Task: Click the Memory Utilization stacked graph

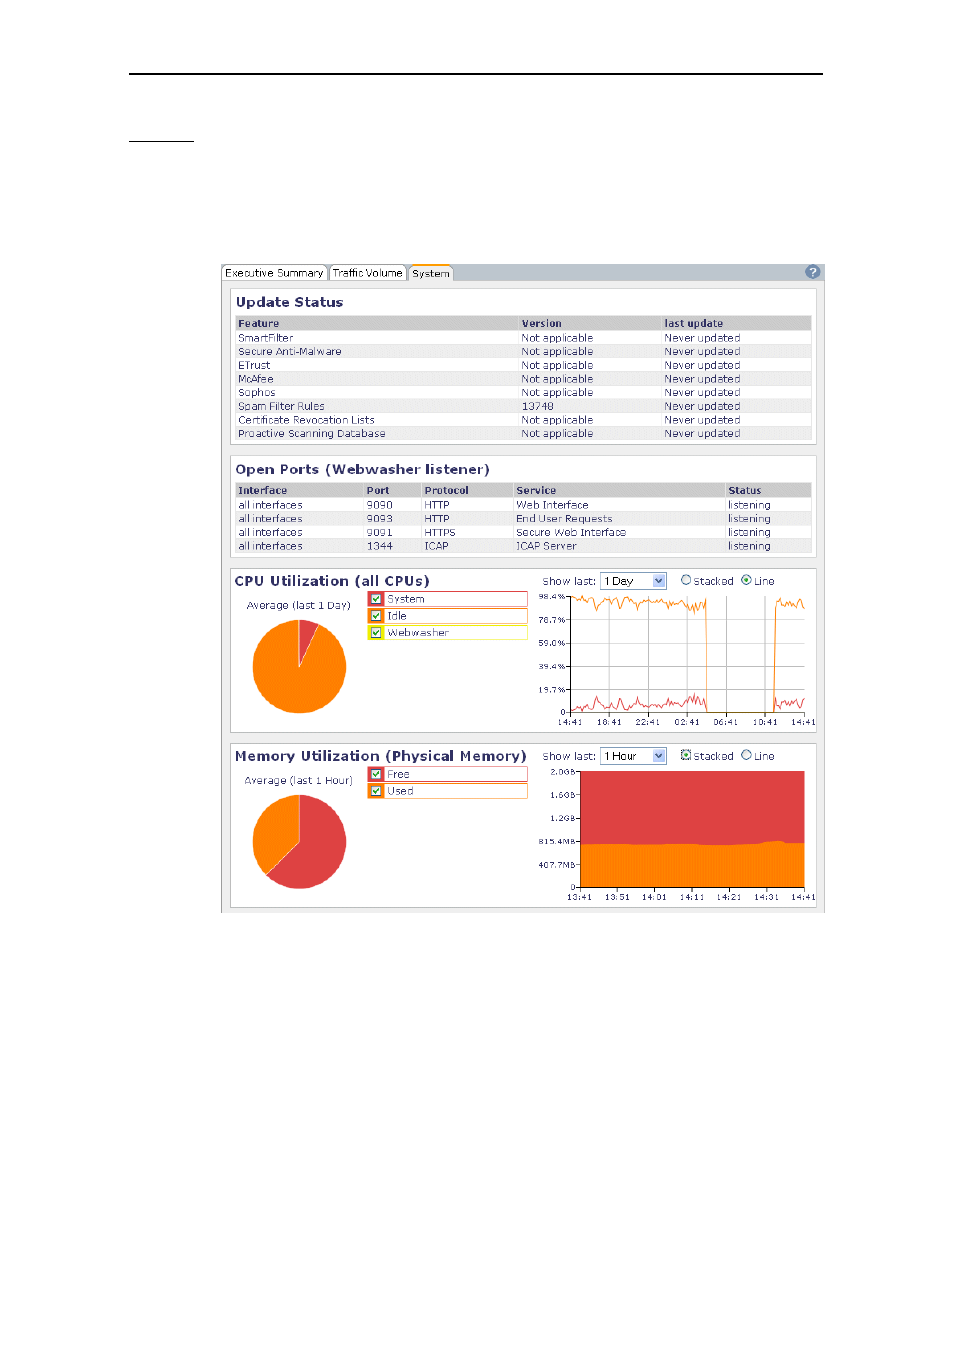Action: [692, 829]
